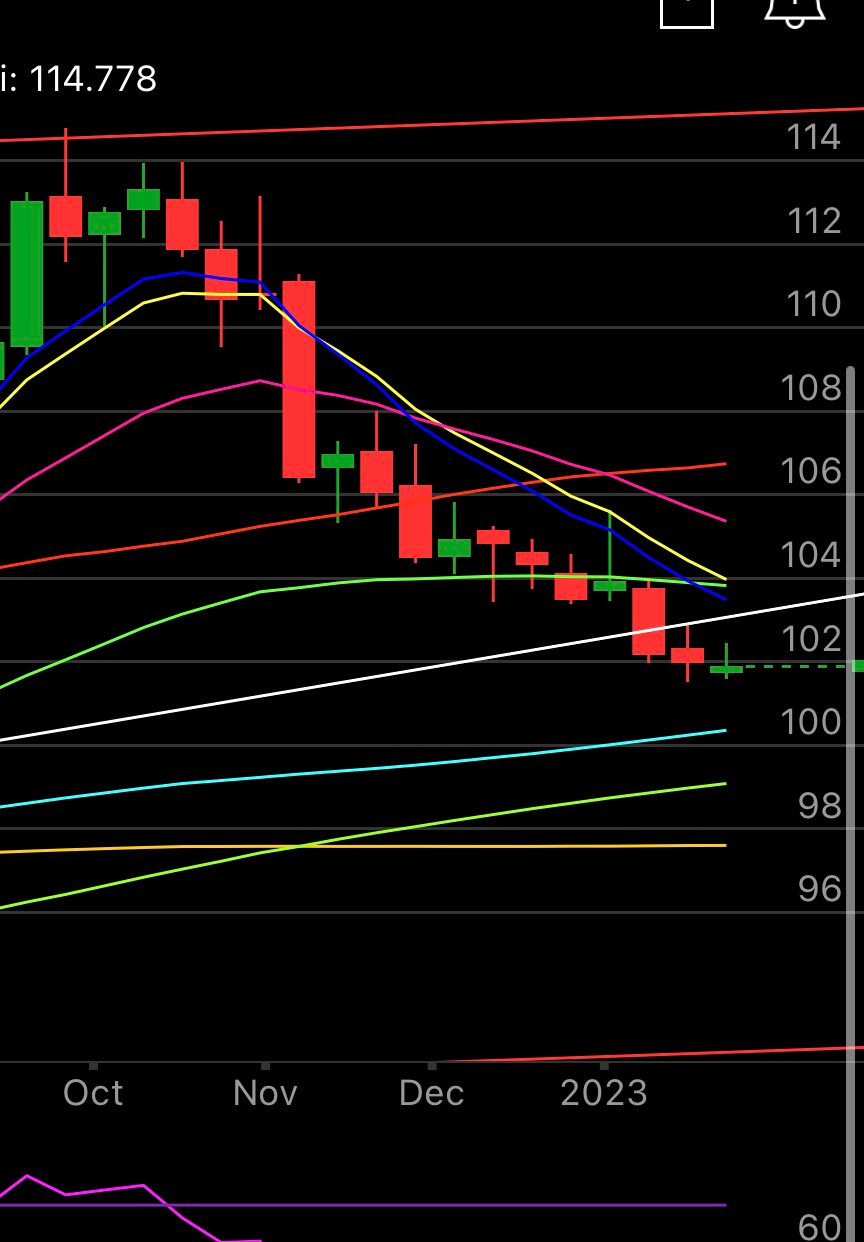The width and height of the screenshot is (864, 1242).
Task: Tap the 114 price axis label
Action: tap(813, 137)
